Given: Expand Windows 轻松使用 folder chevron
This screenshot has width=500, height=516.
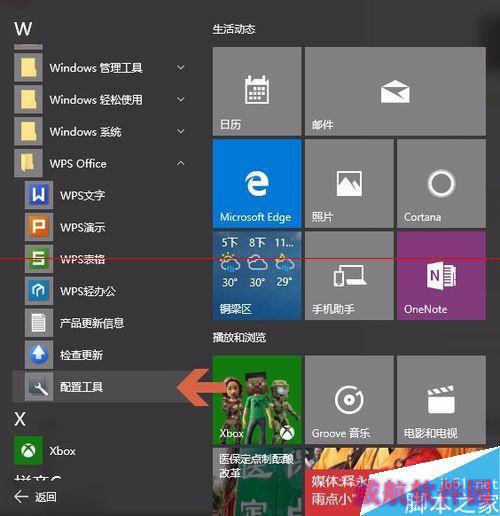Looking at the screenshot, I should (x=180, y=99).
